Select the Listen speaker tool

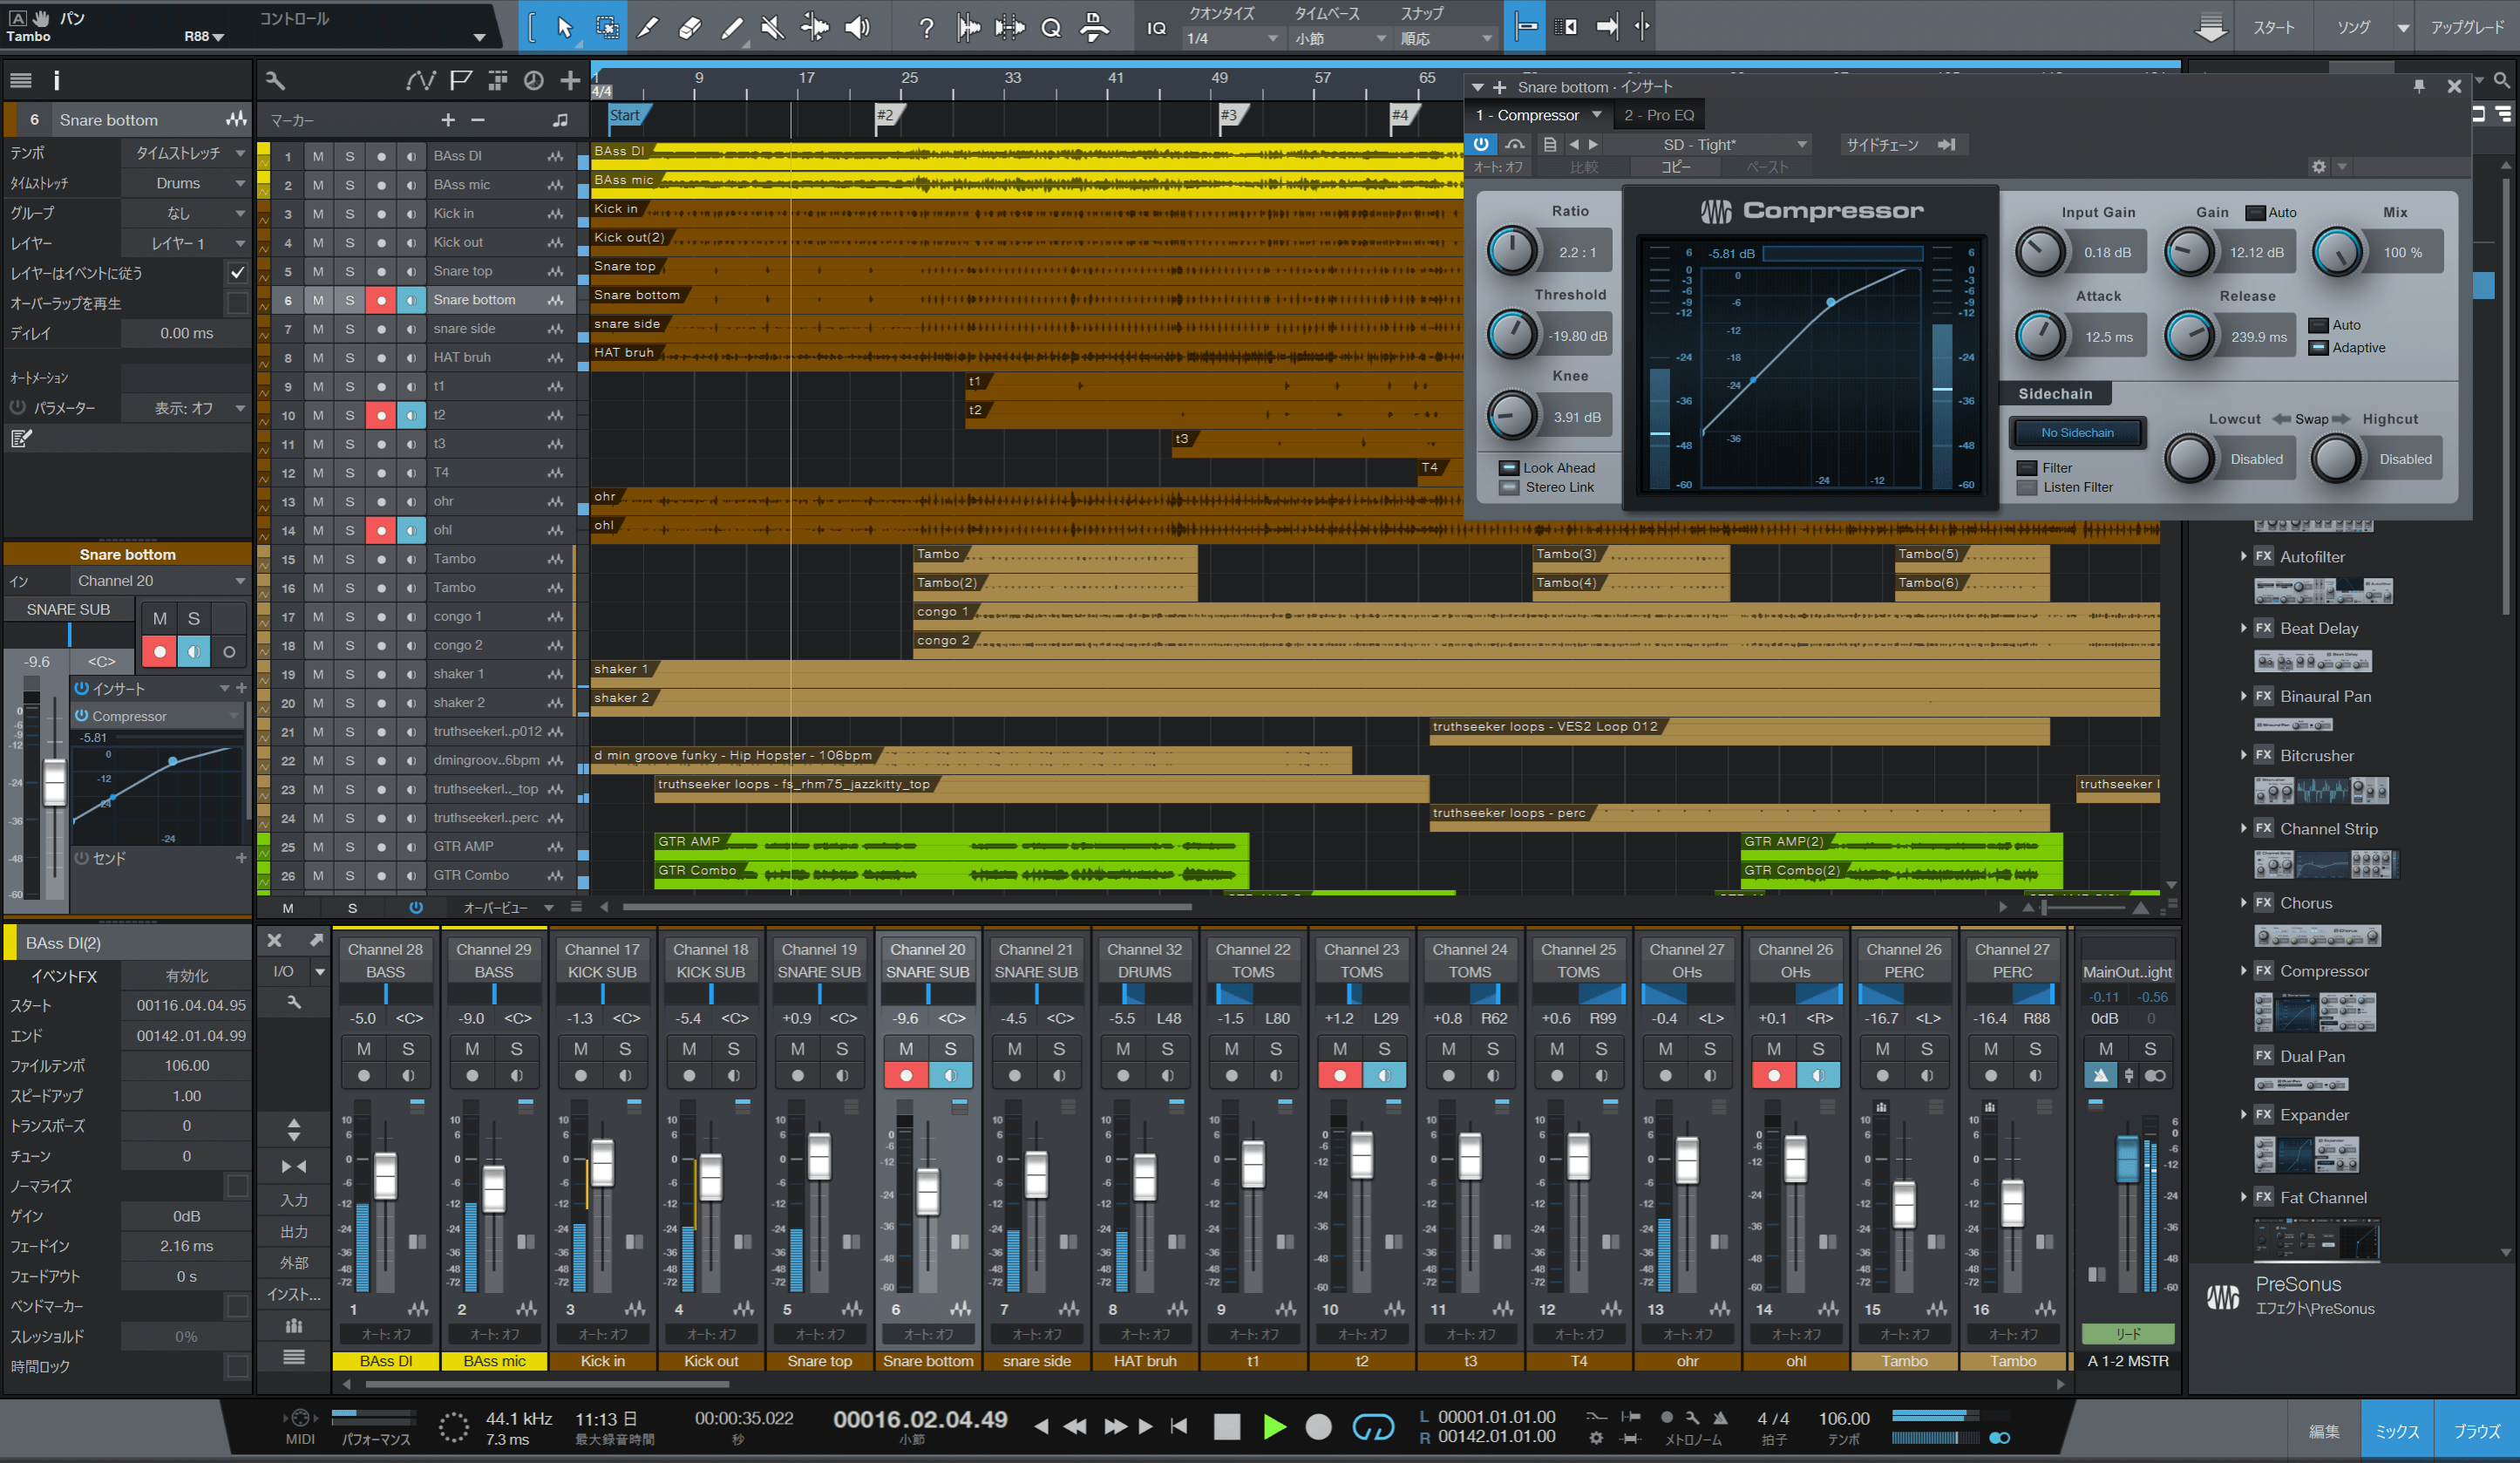click(x=857, y=27)
